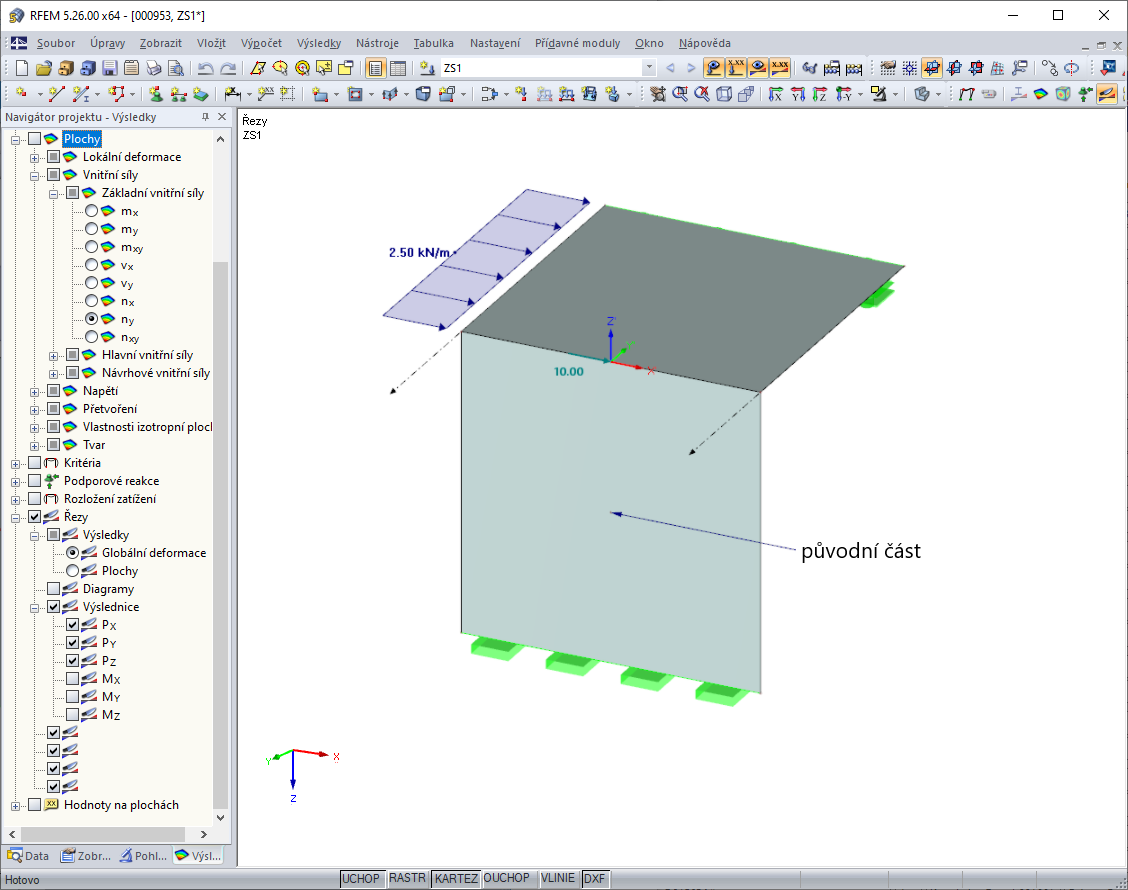
Task: Expand the Podporové reakce node
Action: 15,481
